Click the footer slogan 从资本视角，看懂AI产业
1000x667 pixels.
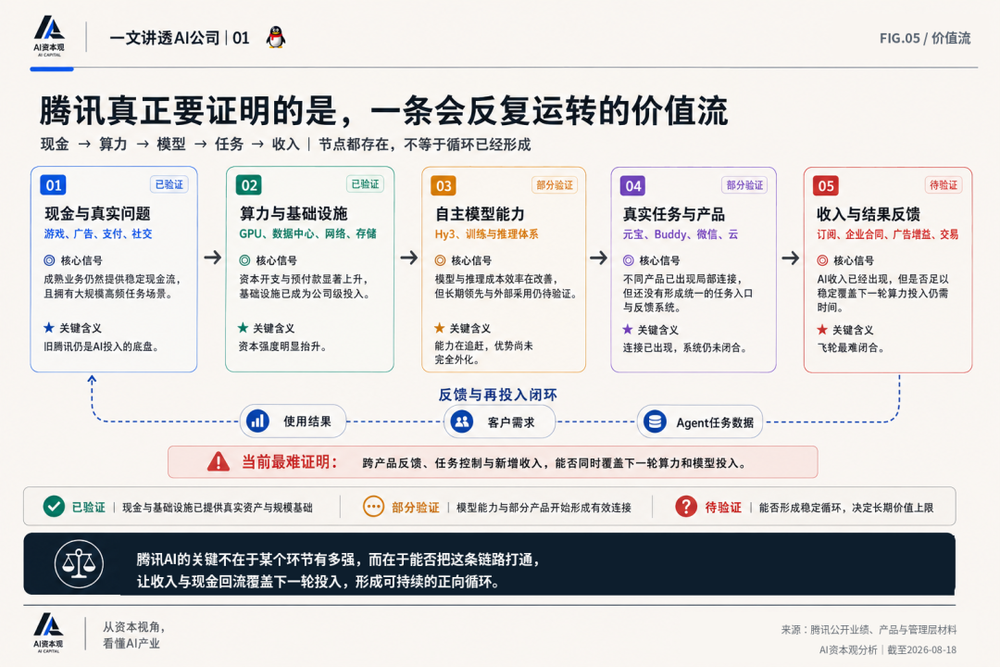click(134, 635)
